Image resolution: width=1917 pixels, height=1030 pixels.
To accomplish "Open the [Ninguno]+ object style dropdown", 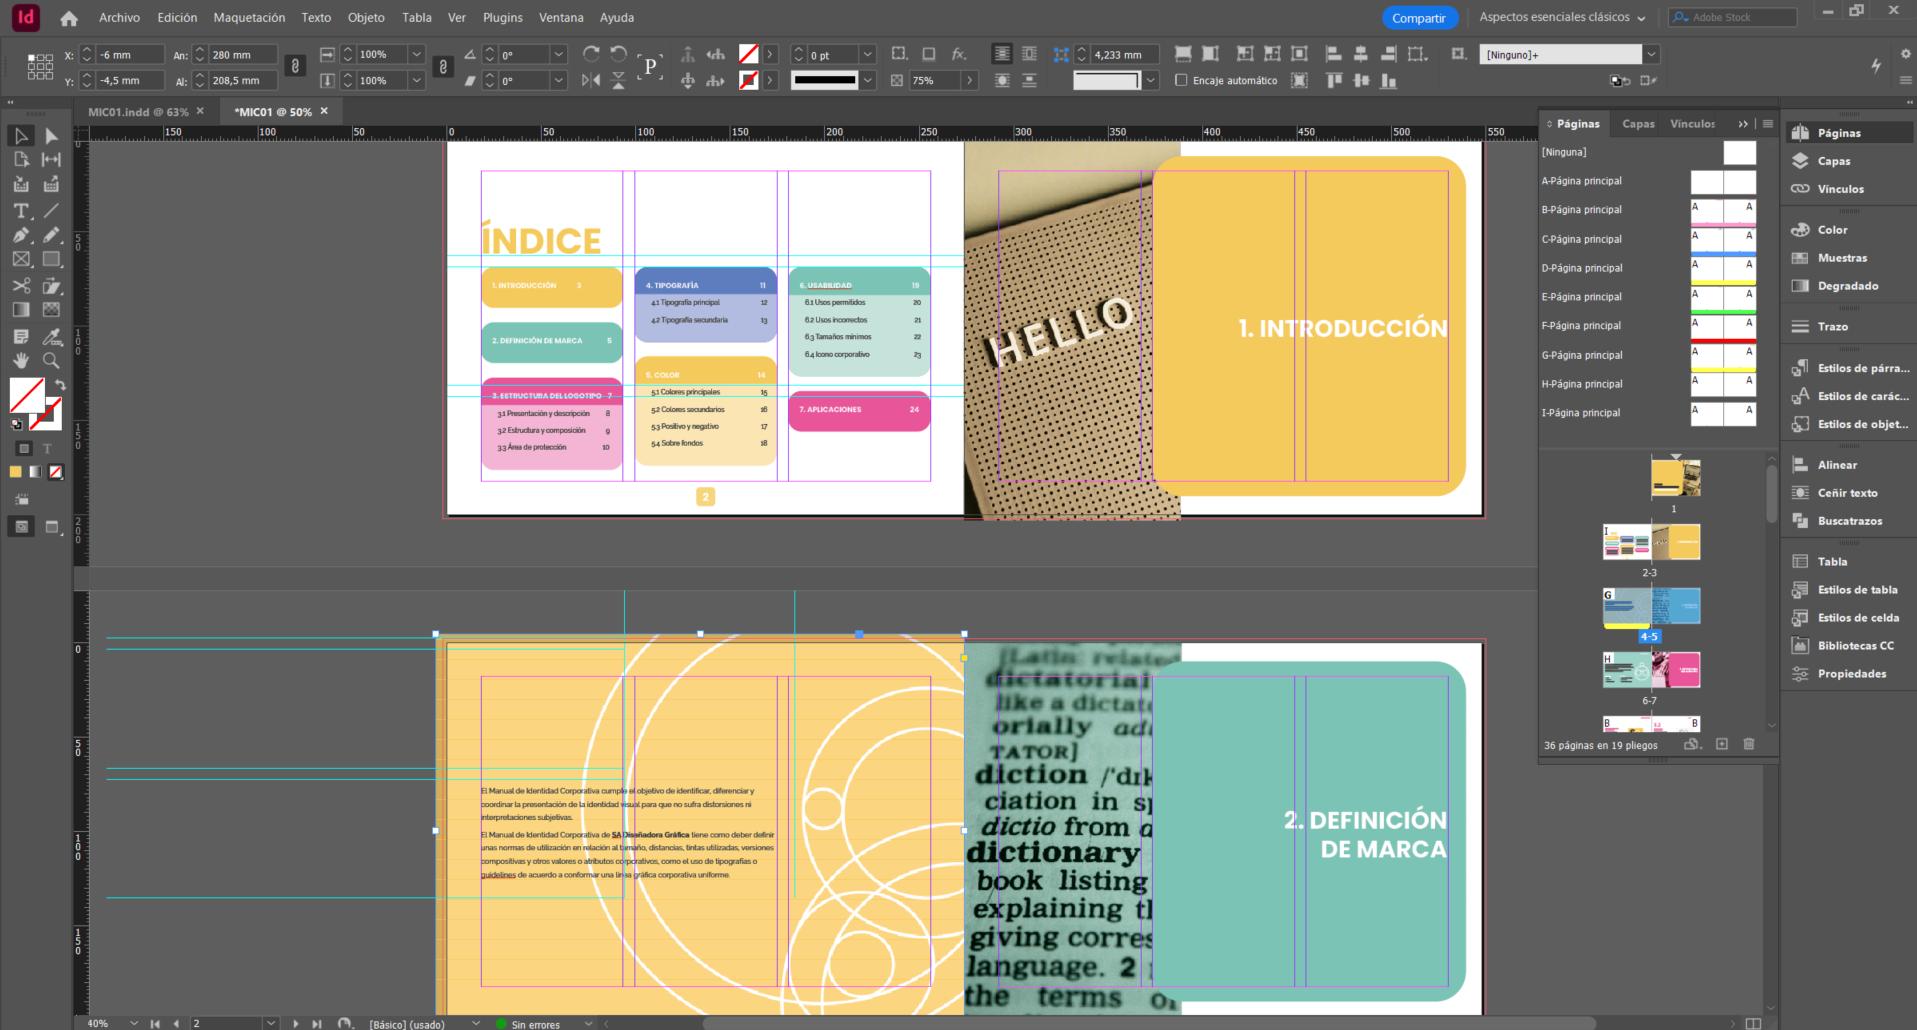I will 1650,54.
